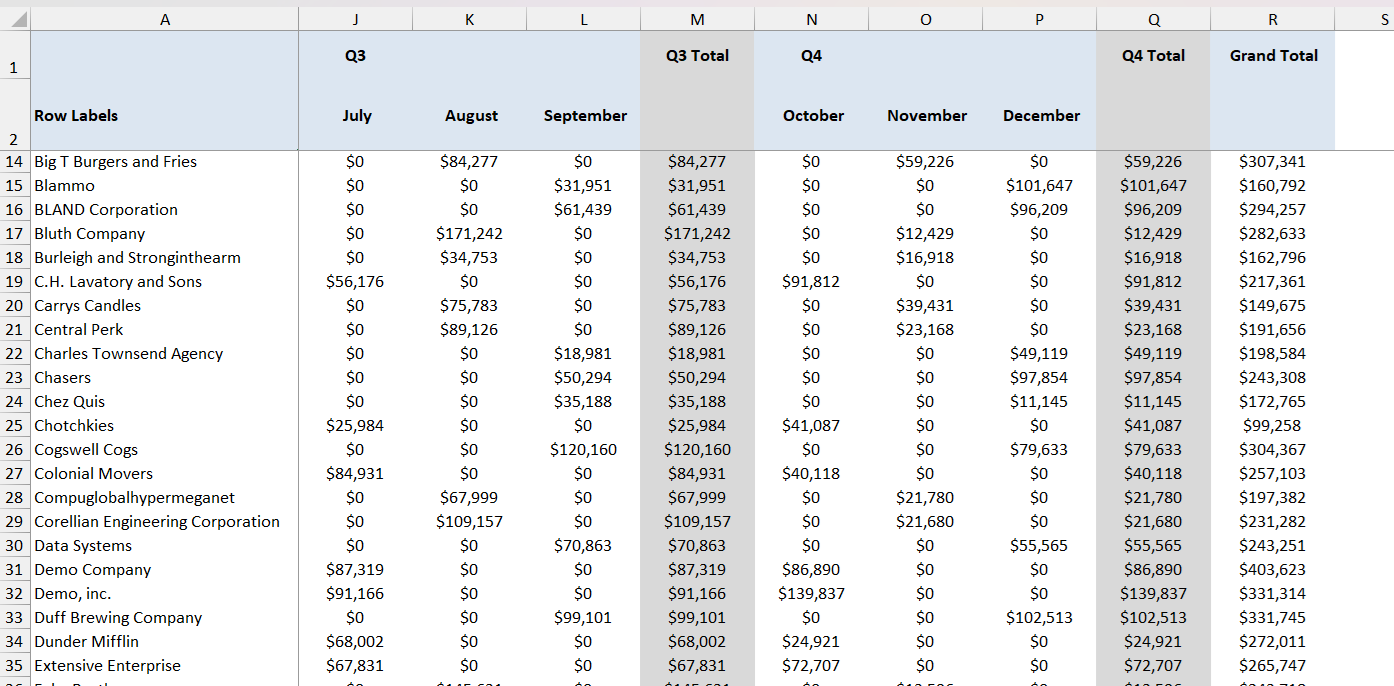Select column O header
The width and height of the screenshot is (1394, 686).
point(926,19)
